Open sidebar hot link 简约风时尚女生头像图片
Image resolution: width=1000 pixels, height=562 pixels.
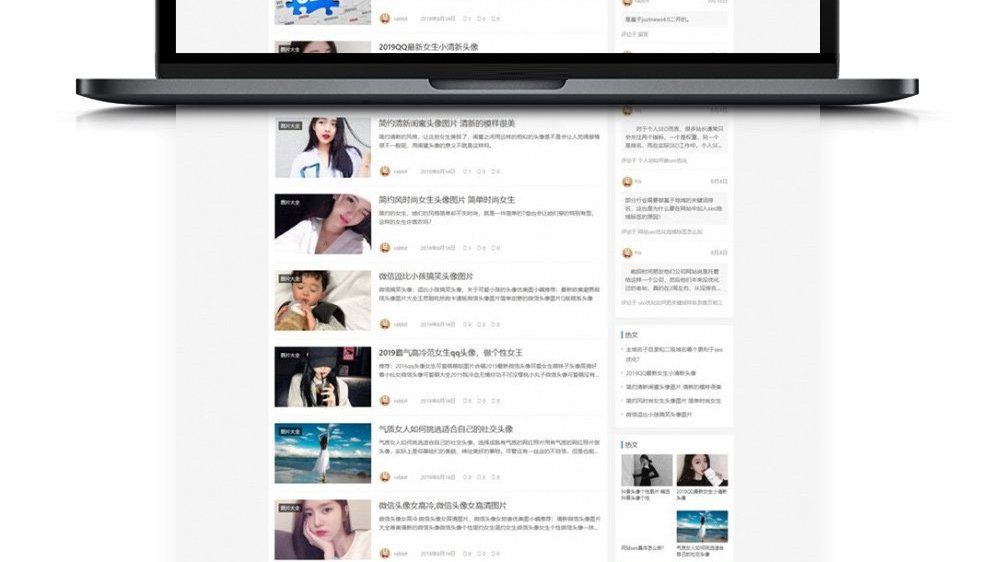tap(673, 401)
